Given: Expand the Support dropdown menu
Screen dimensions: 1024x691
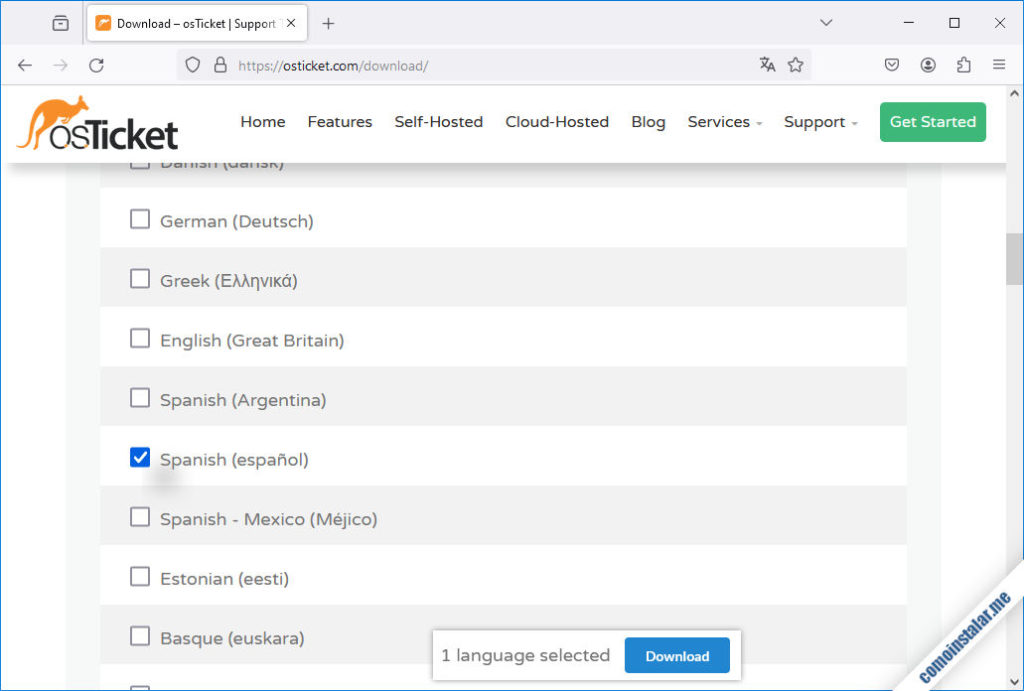Looking at the screenshot, I should point(820,122).
